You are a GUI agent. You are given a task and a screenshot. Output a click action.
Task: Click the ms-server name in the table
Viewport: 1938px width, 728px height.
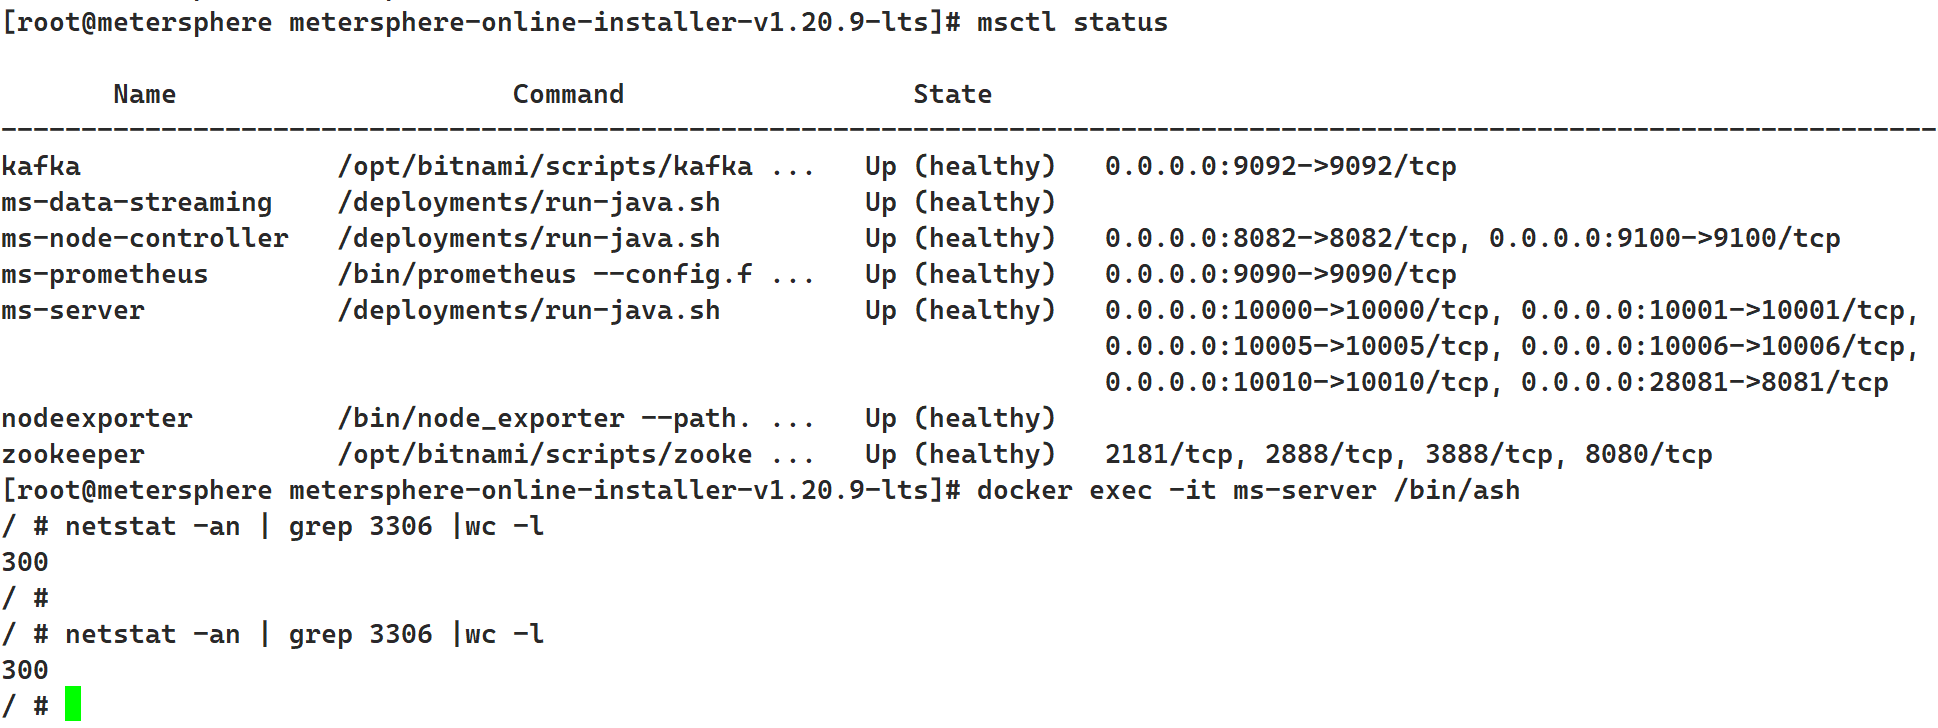[73, 310]
